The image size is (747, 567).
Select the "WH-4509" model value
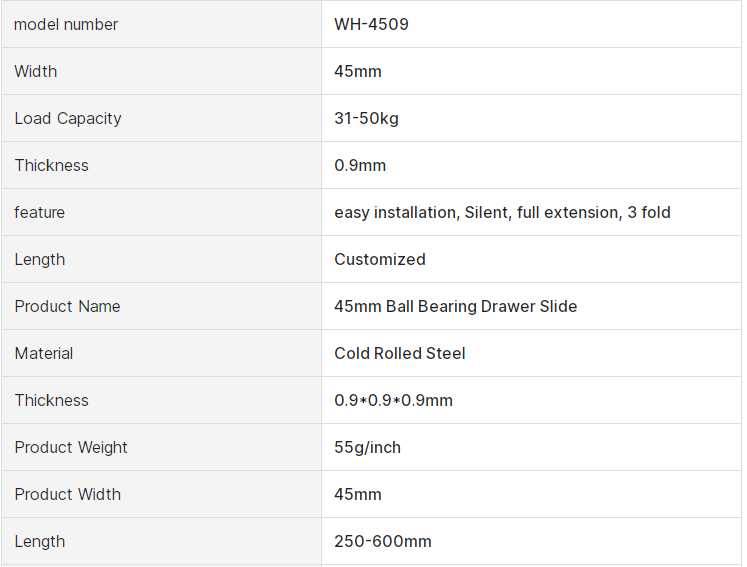[x=371, y=24]
